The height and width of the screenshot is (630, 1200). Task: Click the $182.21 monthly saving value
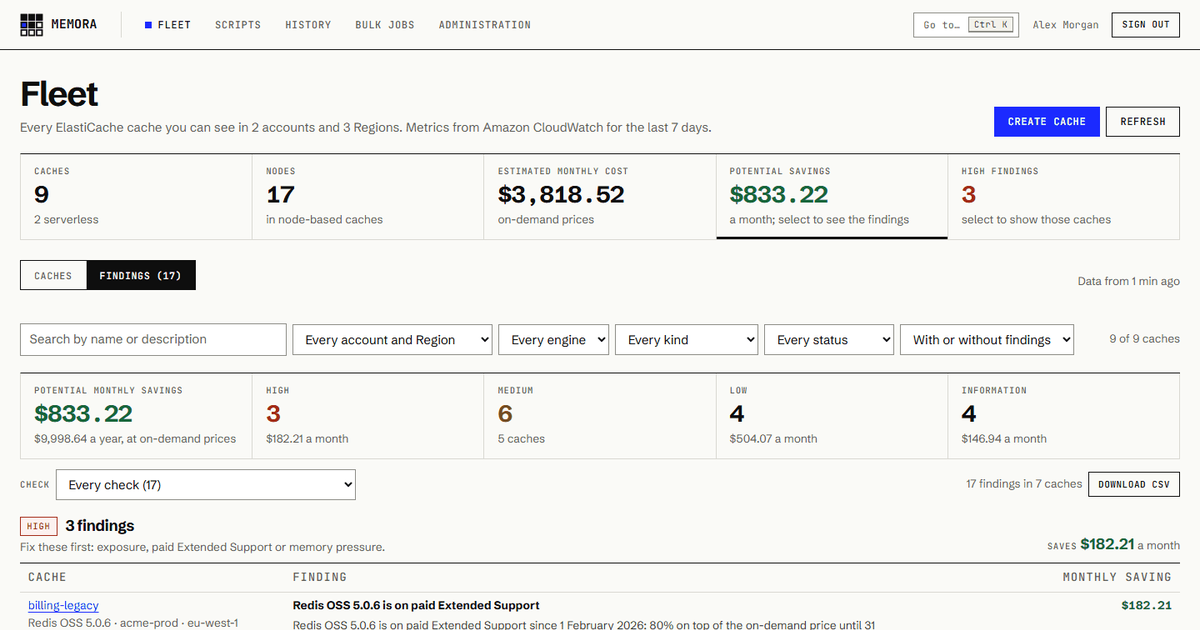tap(1146, 605)
